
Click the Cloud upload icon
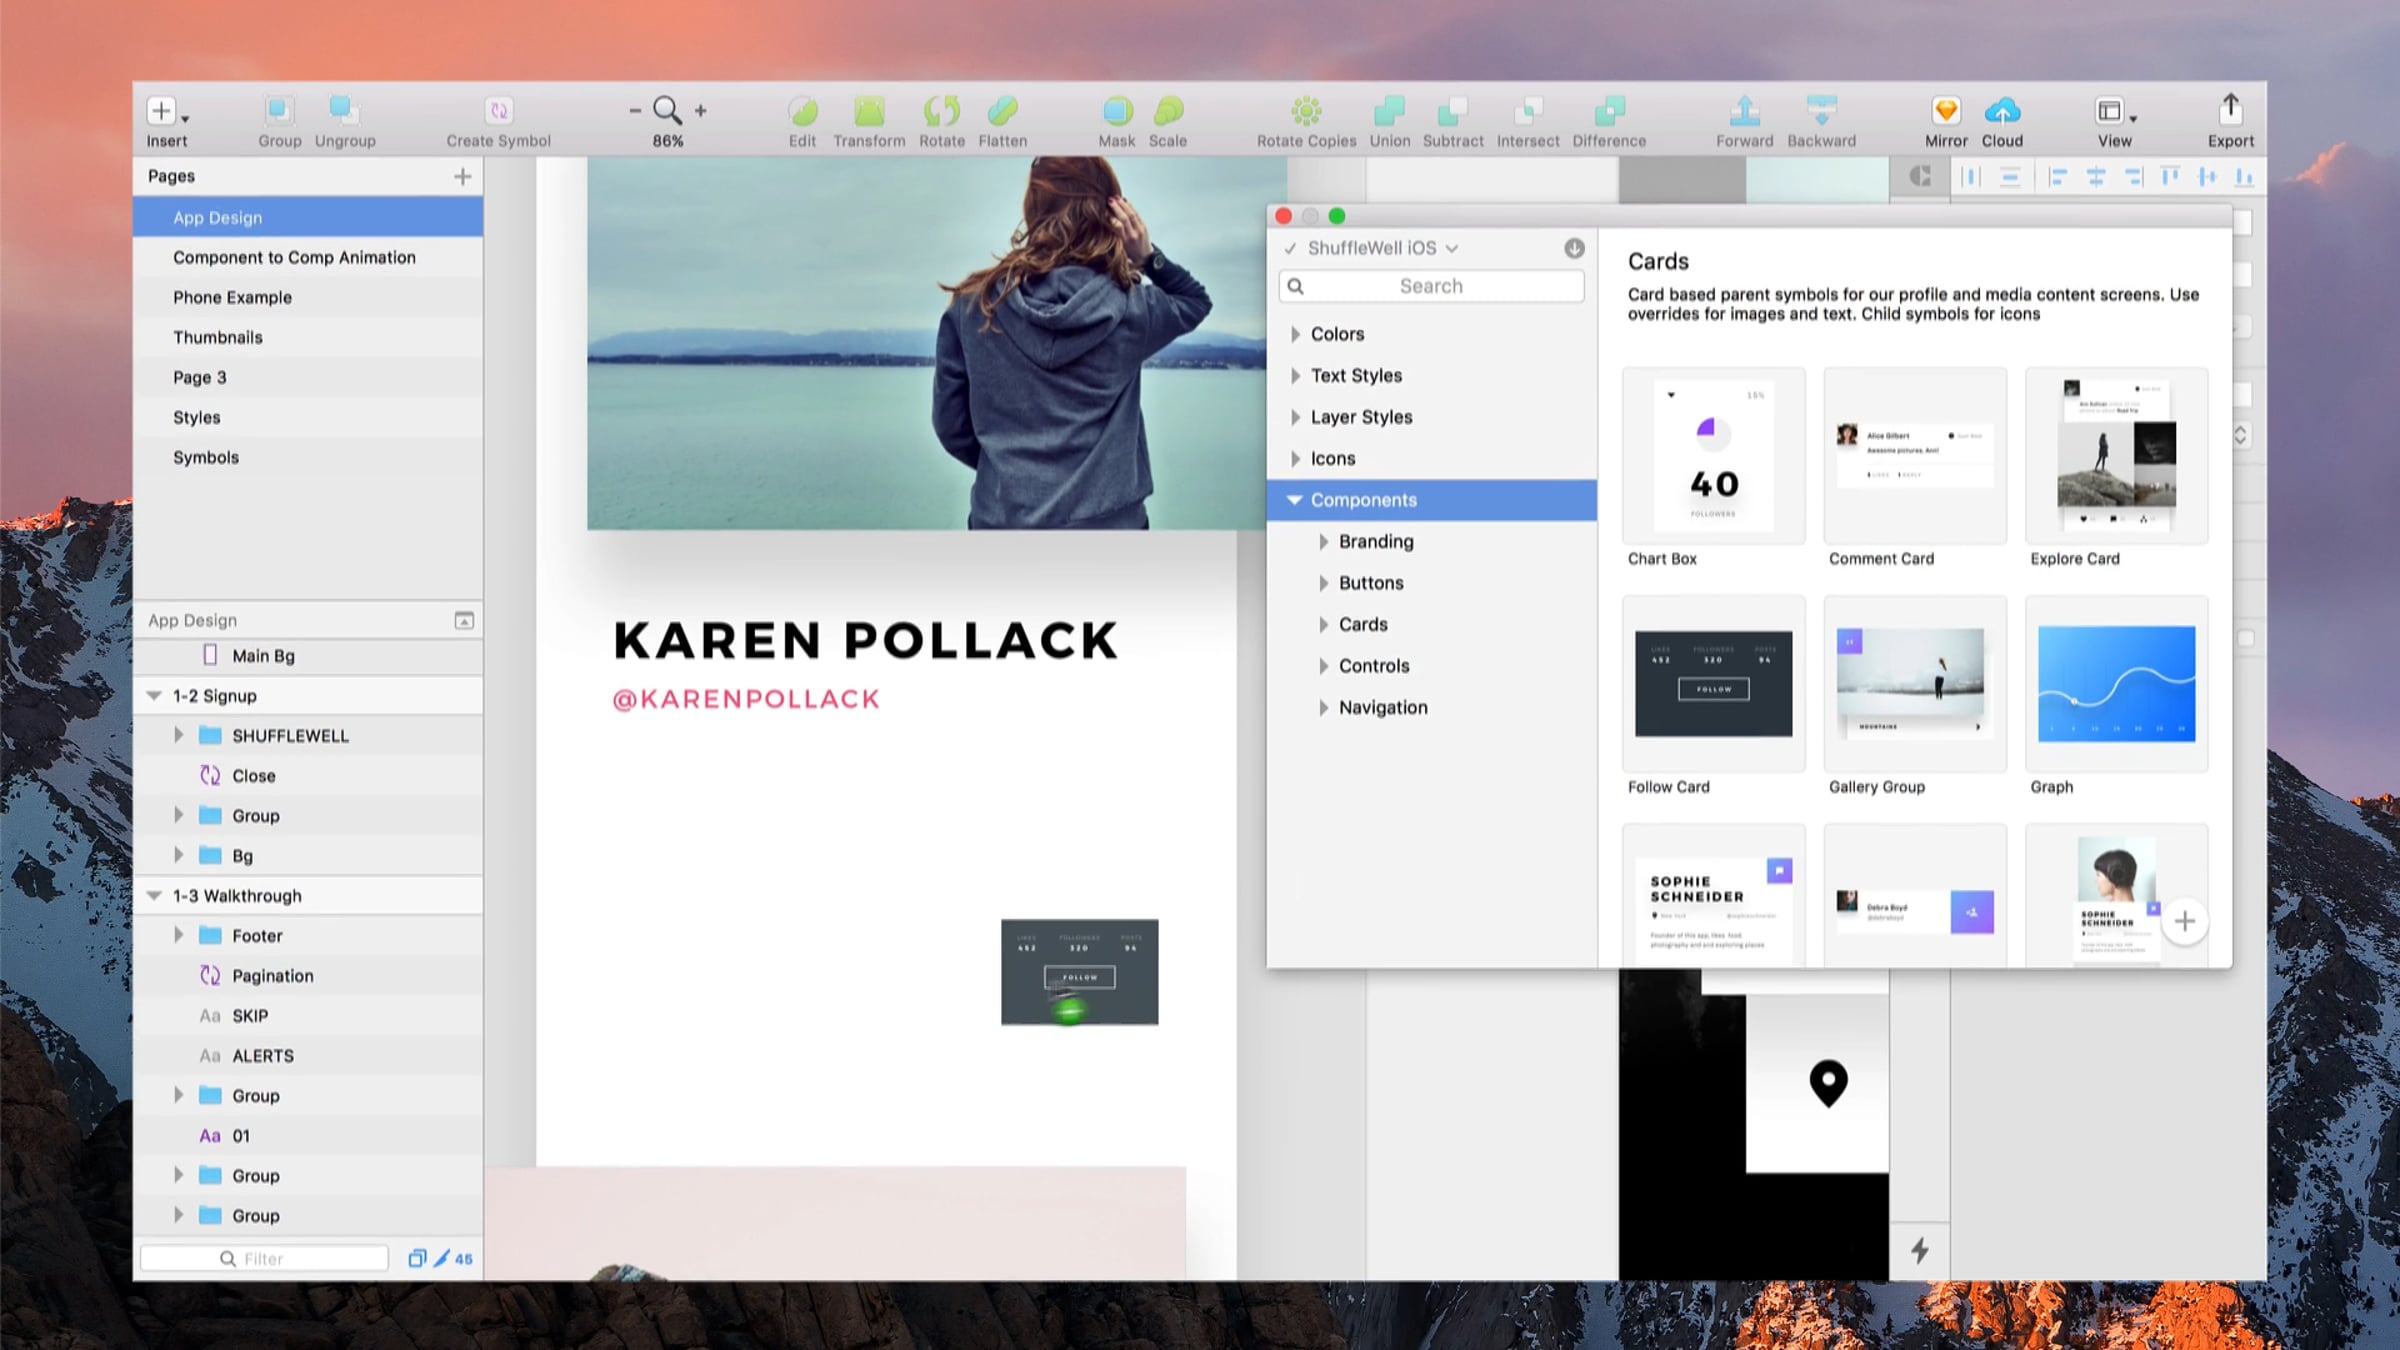[2001, 111]
